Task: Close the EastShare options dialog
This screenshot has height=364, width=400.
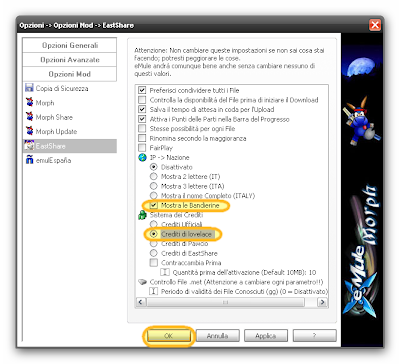Action: pyautogui.click(x=375, y=25)
